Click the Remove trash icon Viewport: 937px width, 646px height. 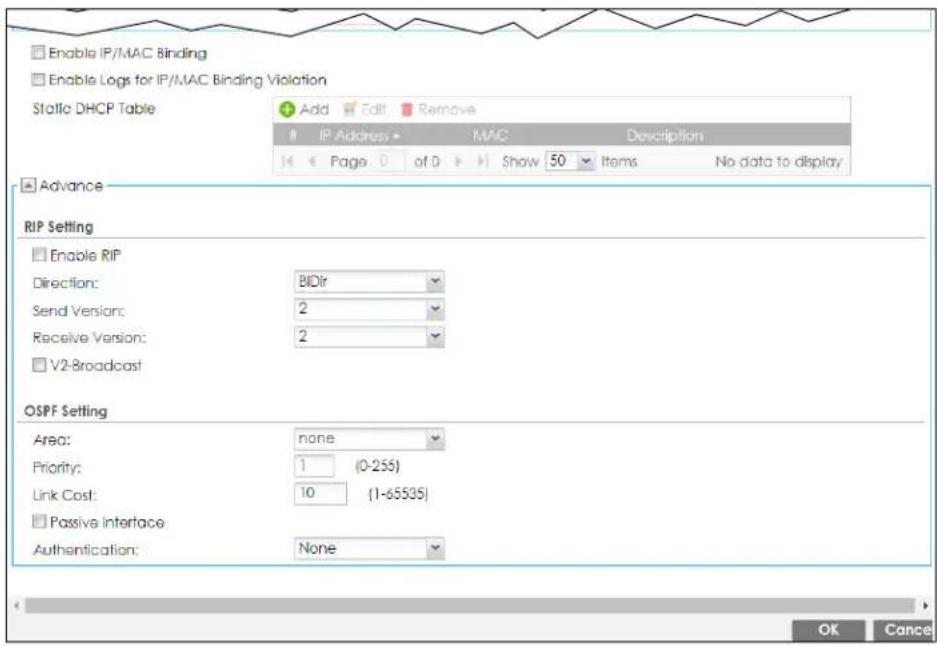[407, 109]
